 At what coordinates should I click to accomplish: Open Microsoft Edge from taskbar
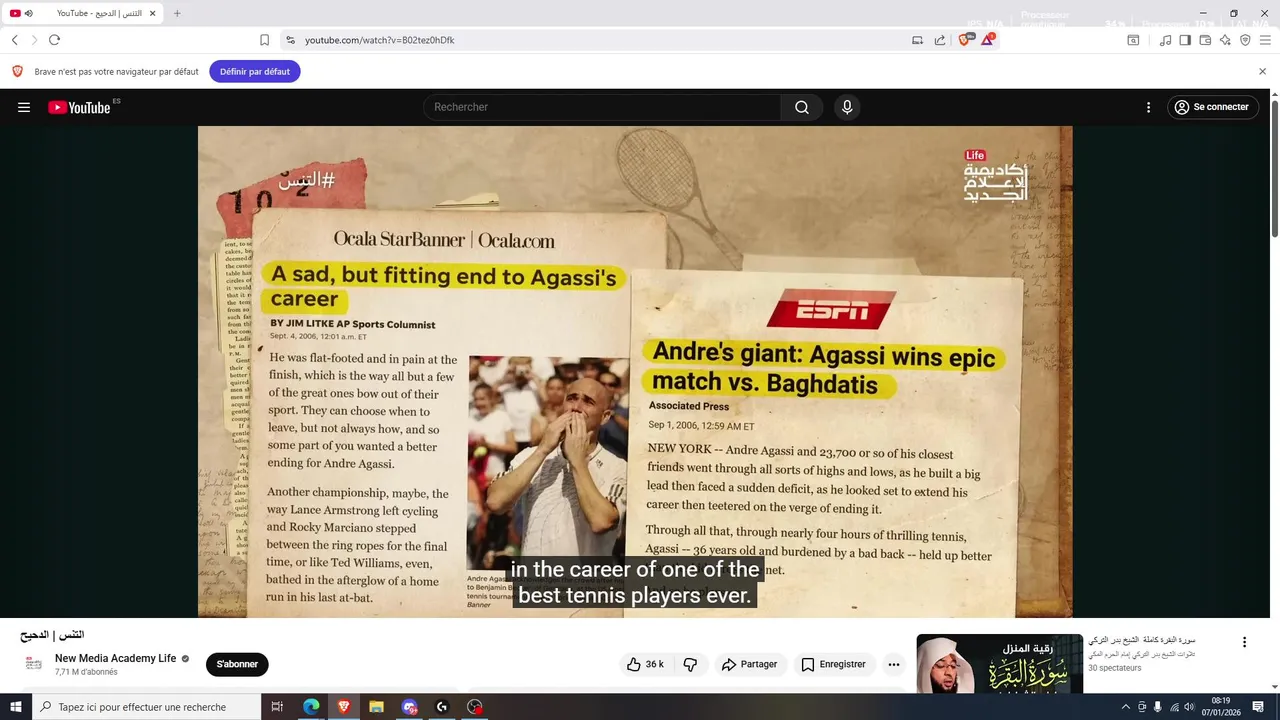coord(311,706)
